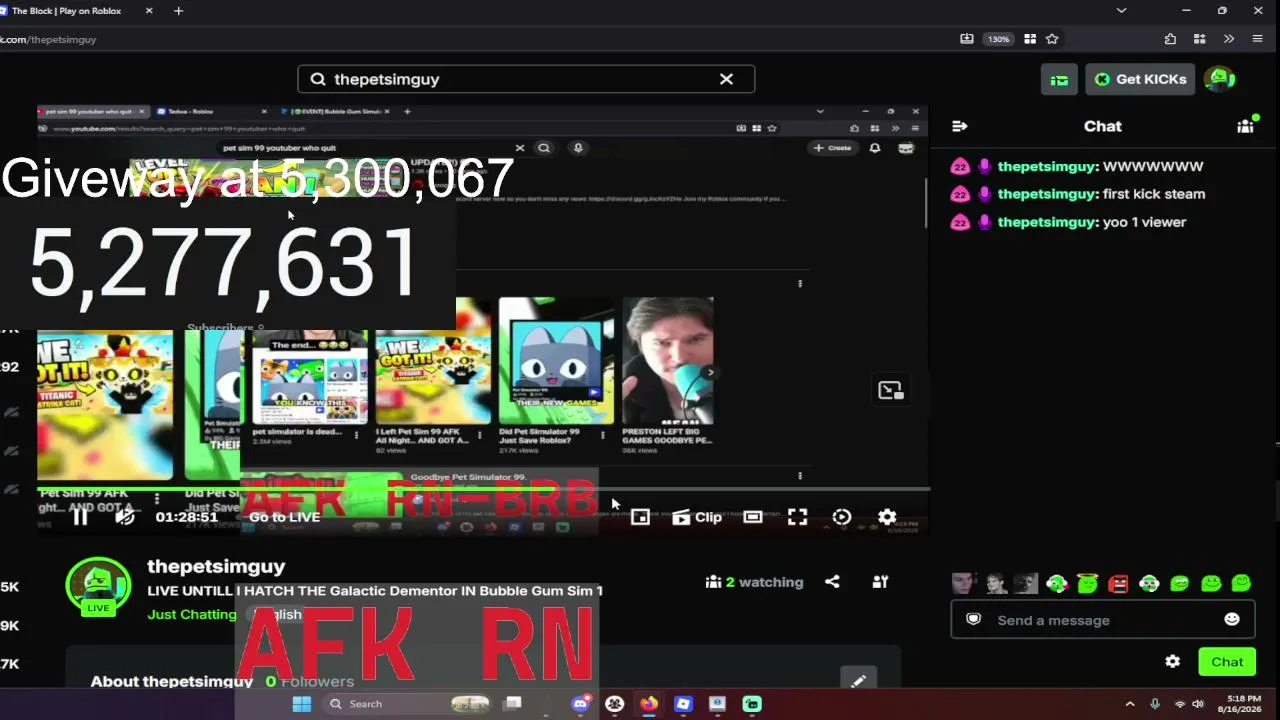1280x720 pixels.
Task: Pause the live stream video
Action: (80, 517)
